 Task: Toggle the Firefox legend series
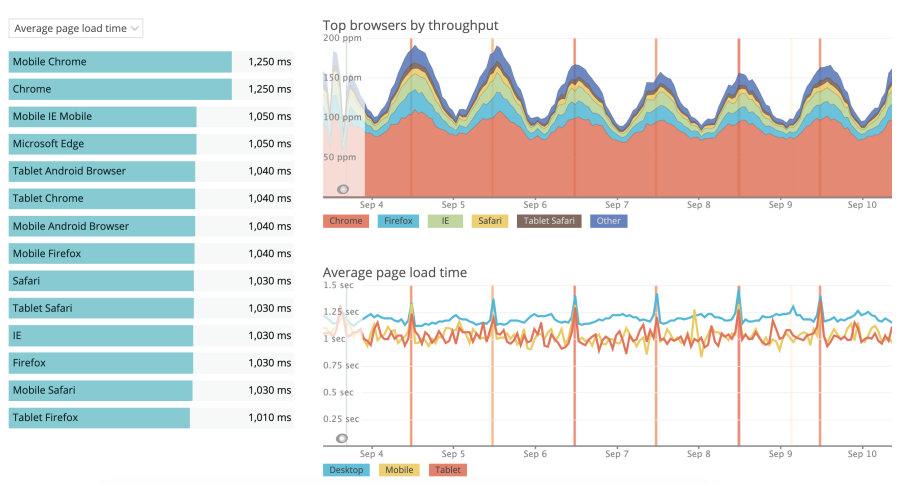[x=398, y=221]
